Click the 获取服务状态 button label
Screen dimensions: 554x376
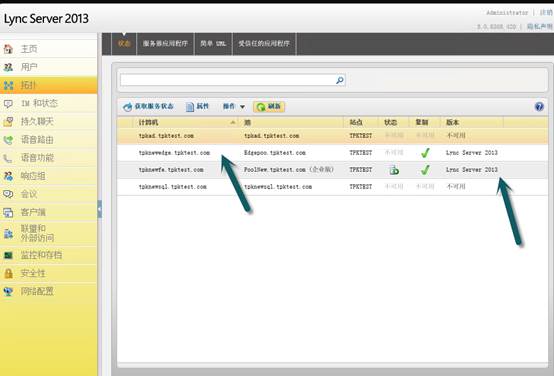tap(154, 106)
